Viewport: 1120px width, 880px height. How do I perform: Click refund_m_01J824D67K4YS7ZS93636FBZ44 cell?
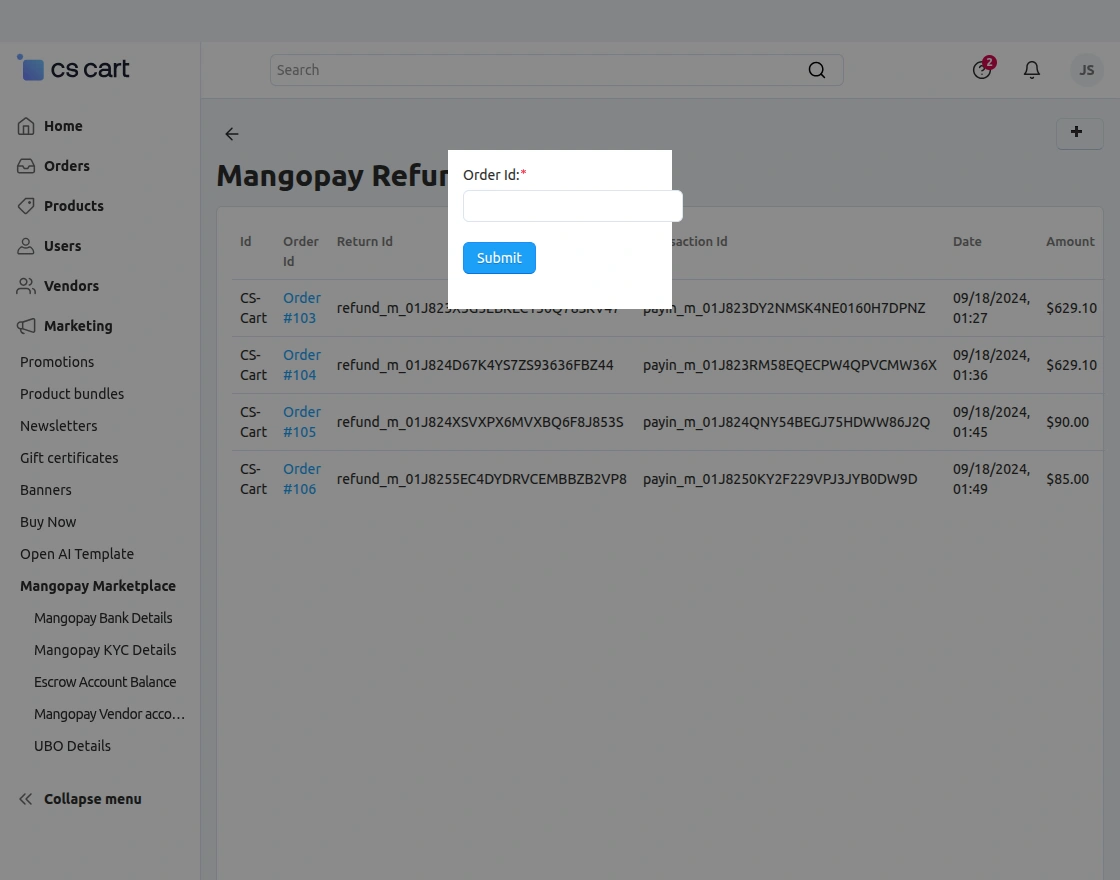tap(475, 365)
